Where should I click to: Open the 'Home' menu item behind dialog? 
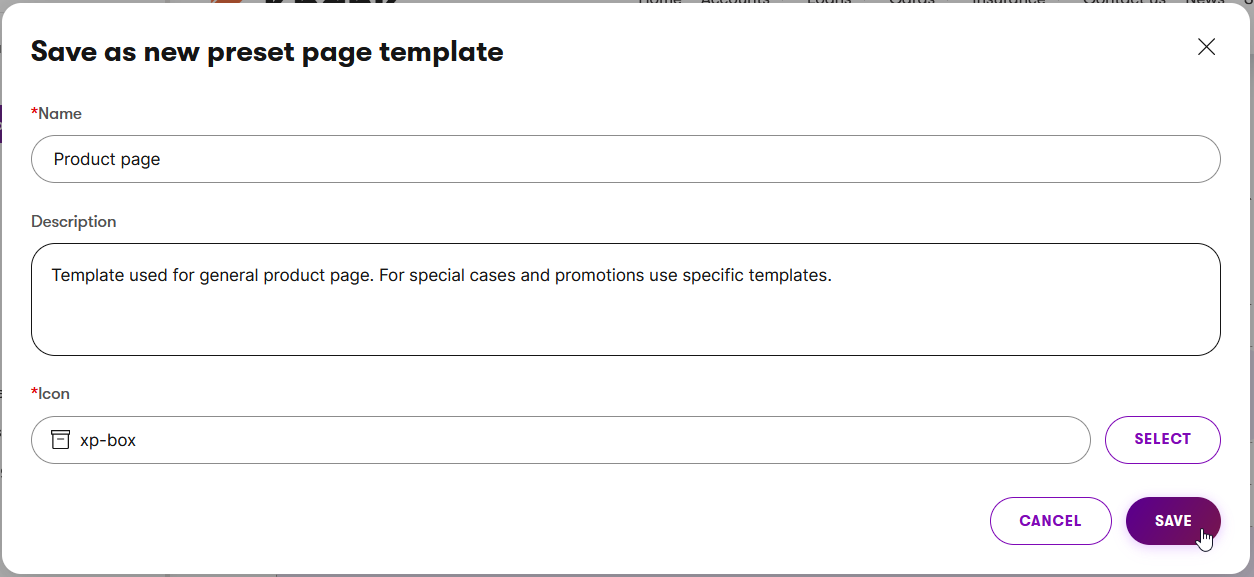(659, 3)
